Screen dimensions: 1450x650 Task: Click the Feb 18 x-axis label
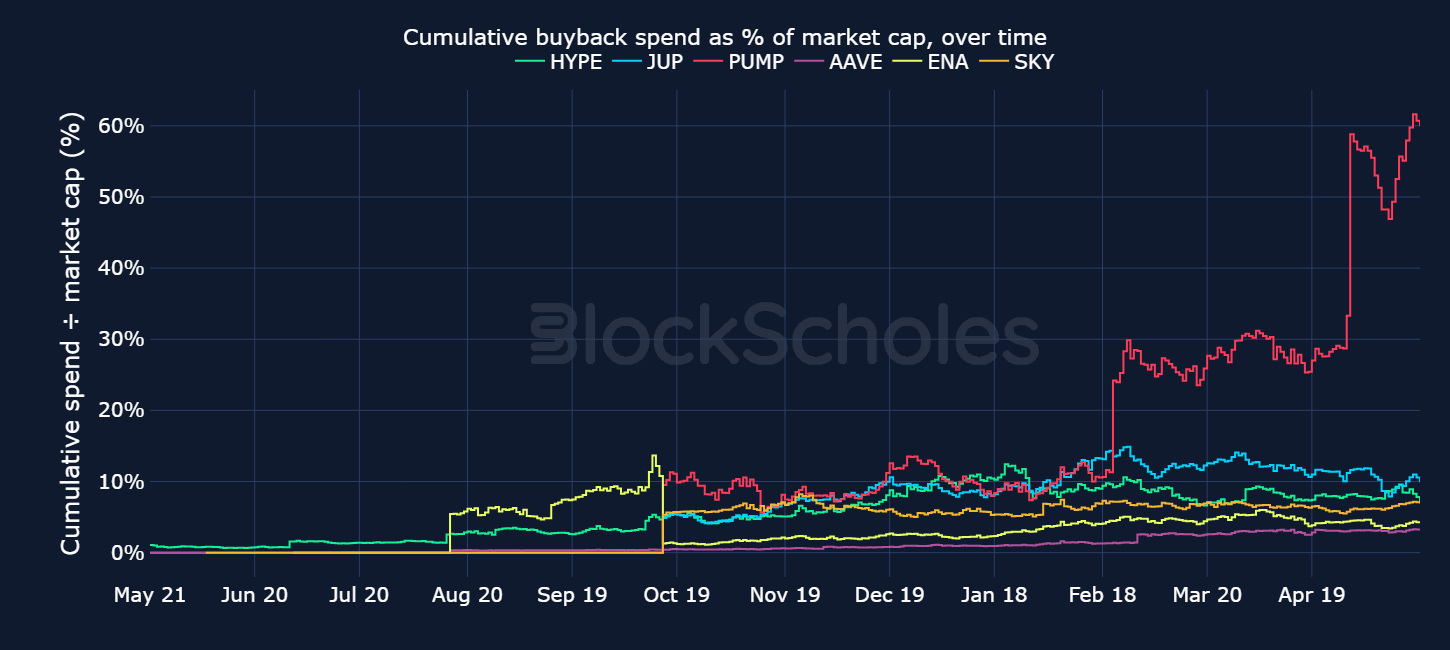pyautogui.click(x=1100, y=595)
